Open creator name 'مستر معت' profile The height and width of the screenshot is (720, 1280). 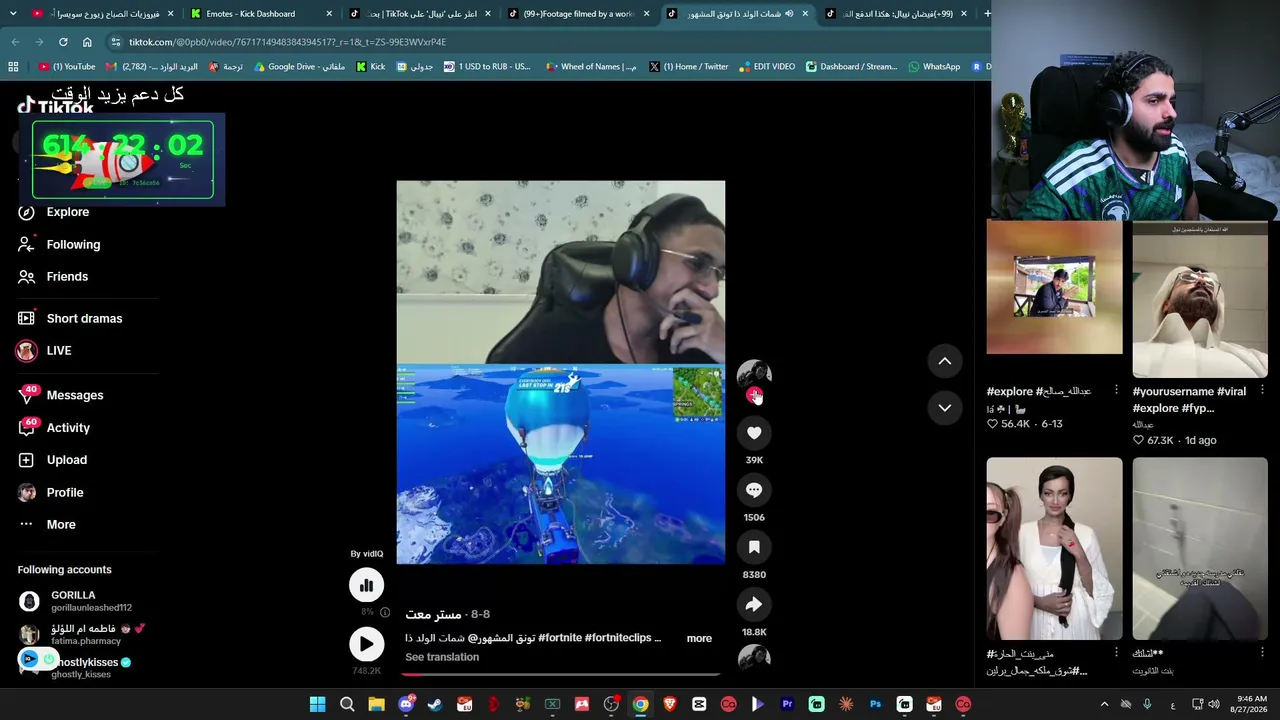coord(433,614)
